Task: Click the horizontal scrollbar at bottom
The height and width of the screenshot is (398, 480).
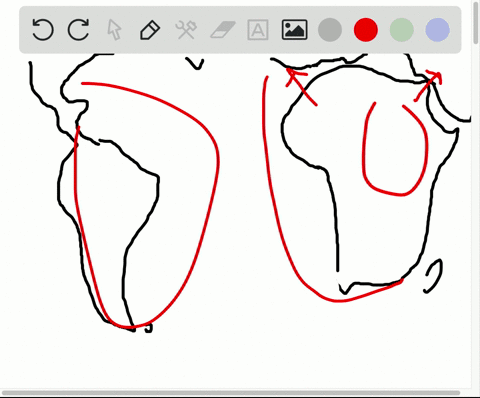Action: [x=231, y=393]
